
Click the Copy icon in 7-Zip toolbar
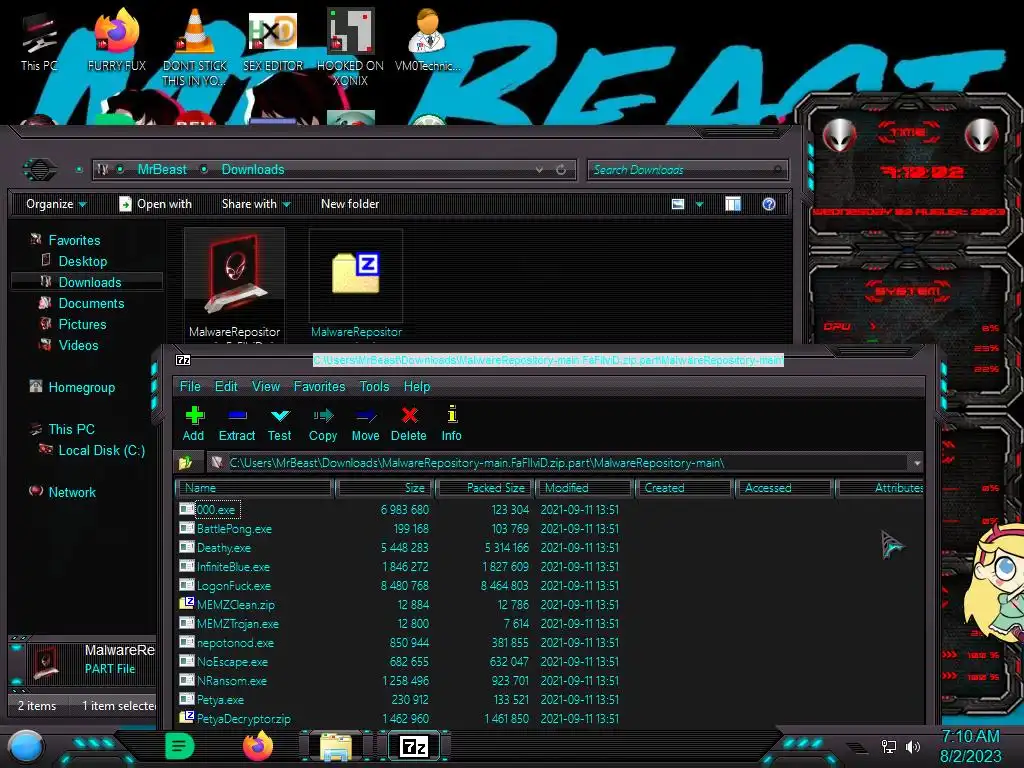(323, 416)
